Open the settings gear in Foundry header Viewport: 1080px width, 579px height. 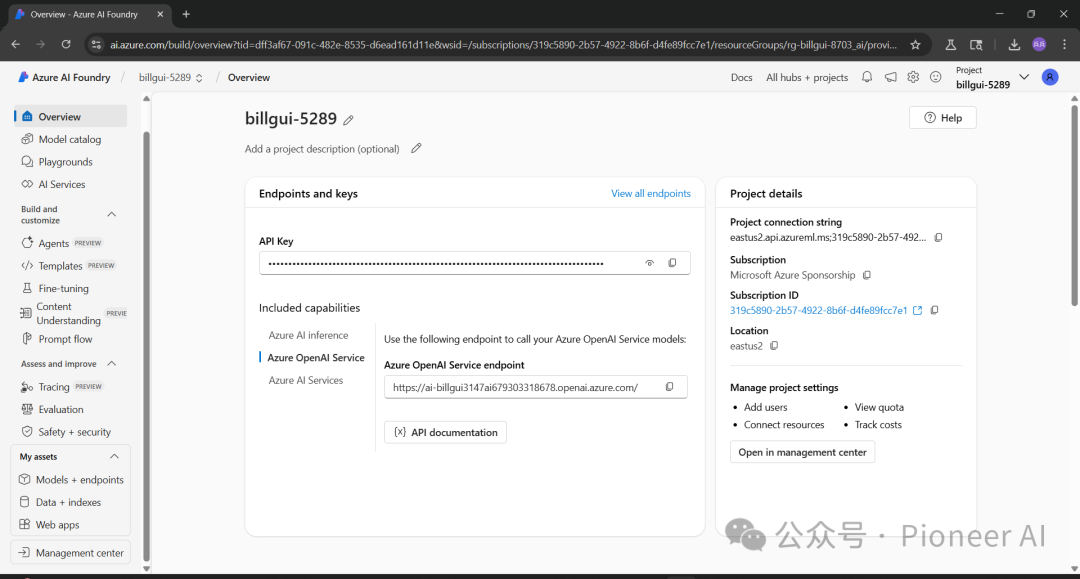point(913,77)
